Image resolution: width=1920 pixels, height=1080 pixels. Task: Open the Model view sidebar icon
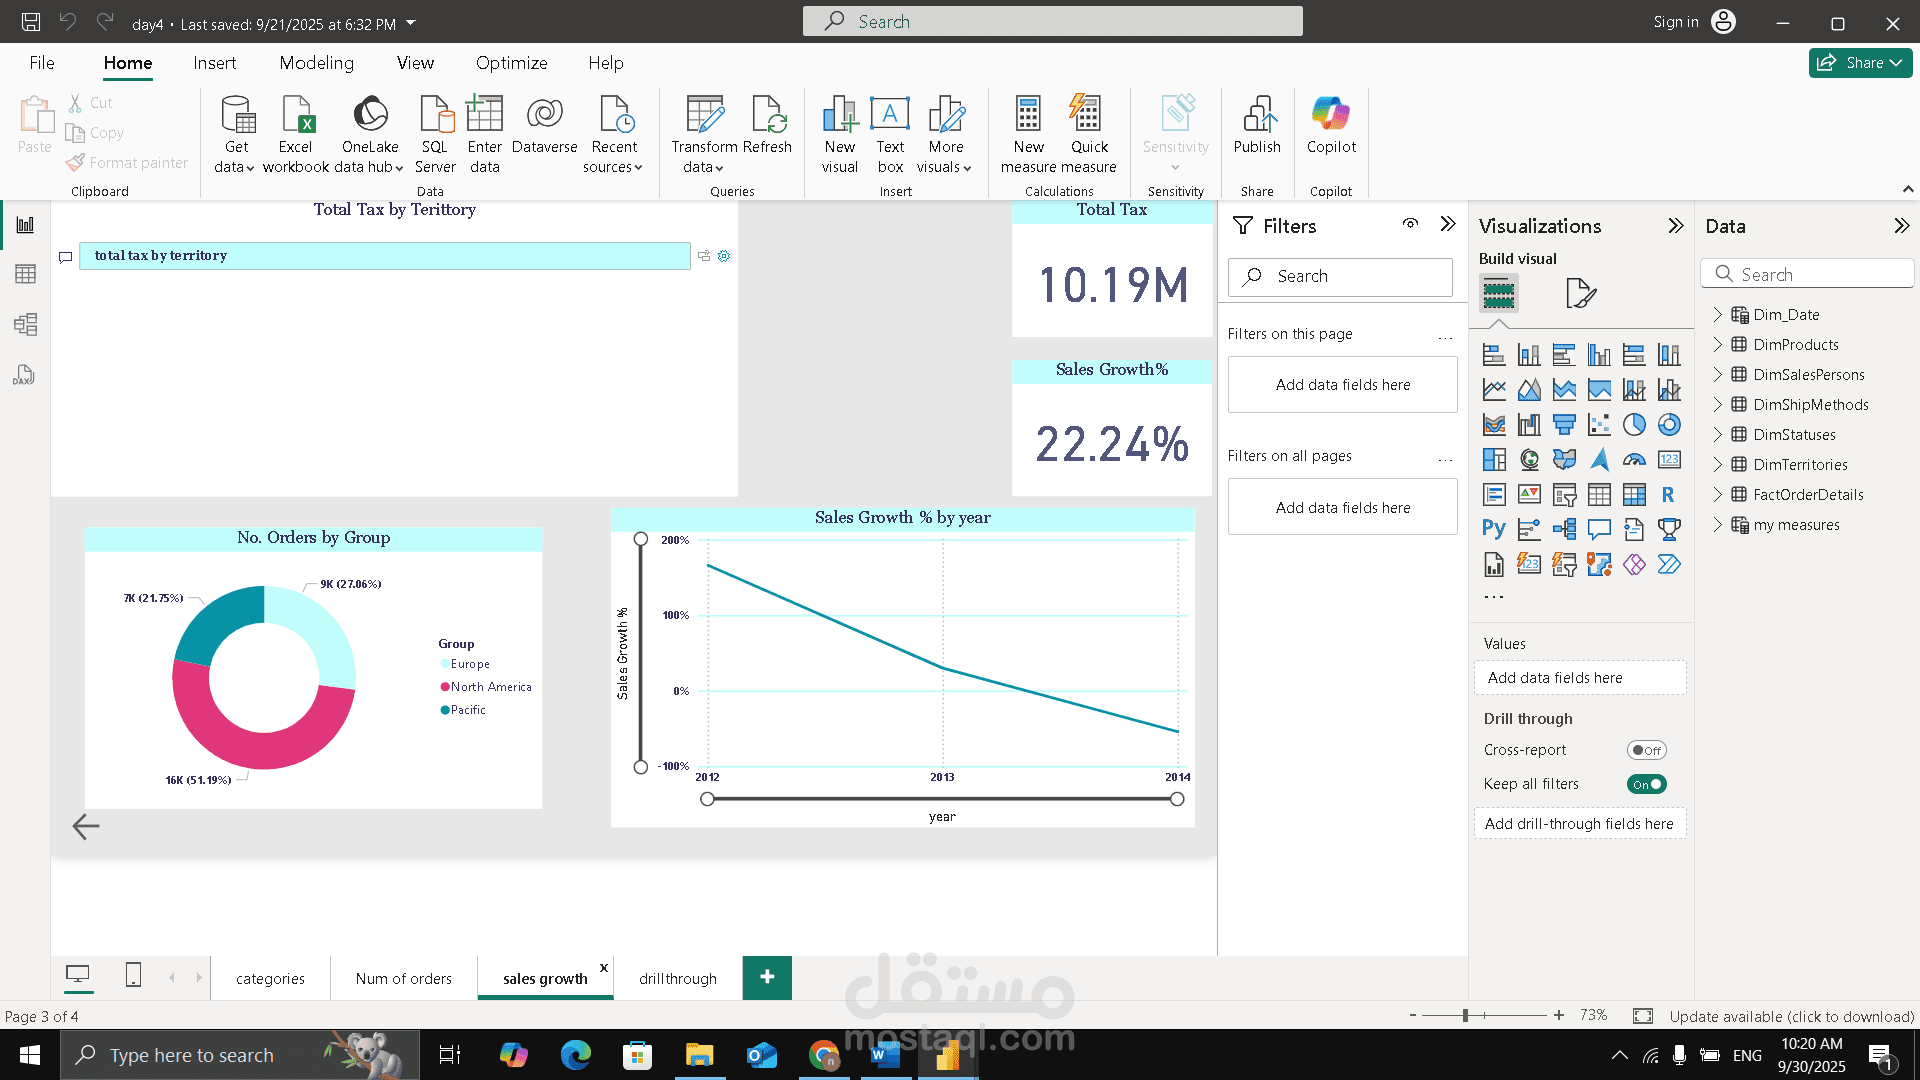click(x=25, y=324)
